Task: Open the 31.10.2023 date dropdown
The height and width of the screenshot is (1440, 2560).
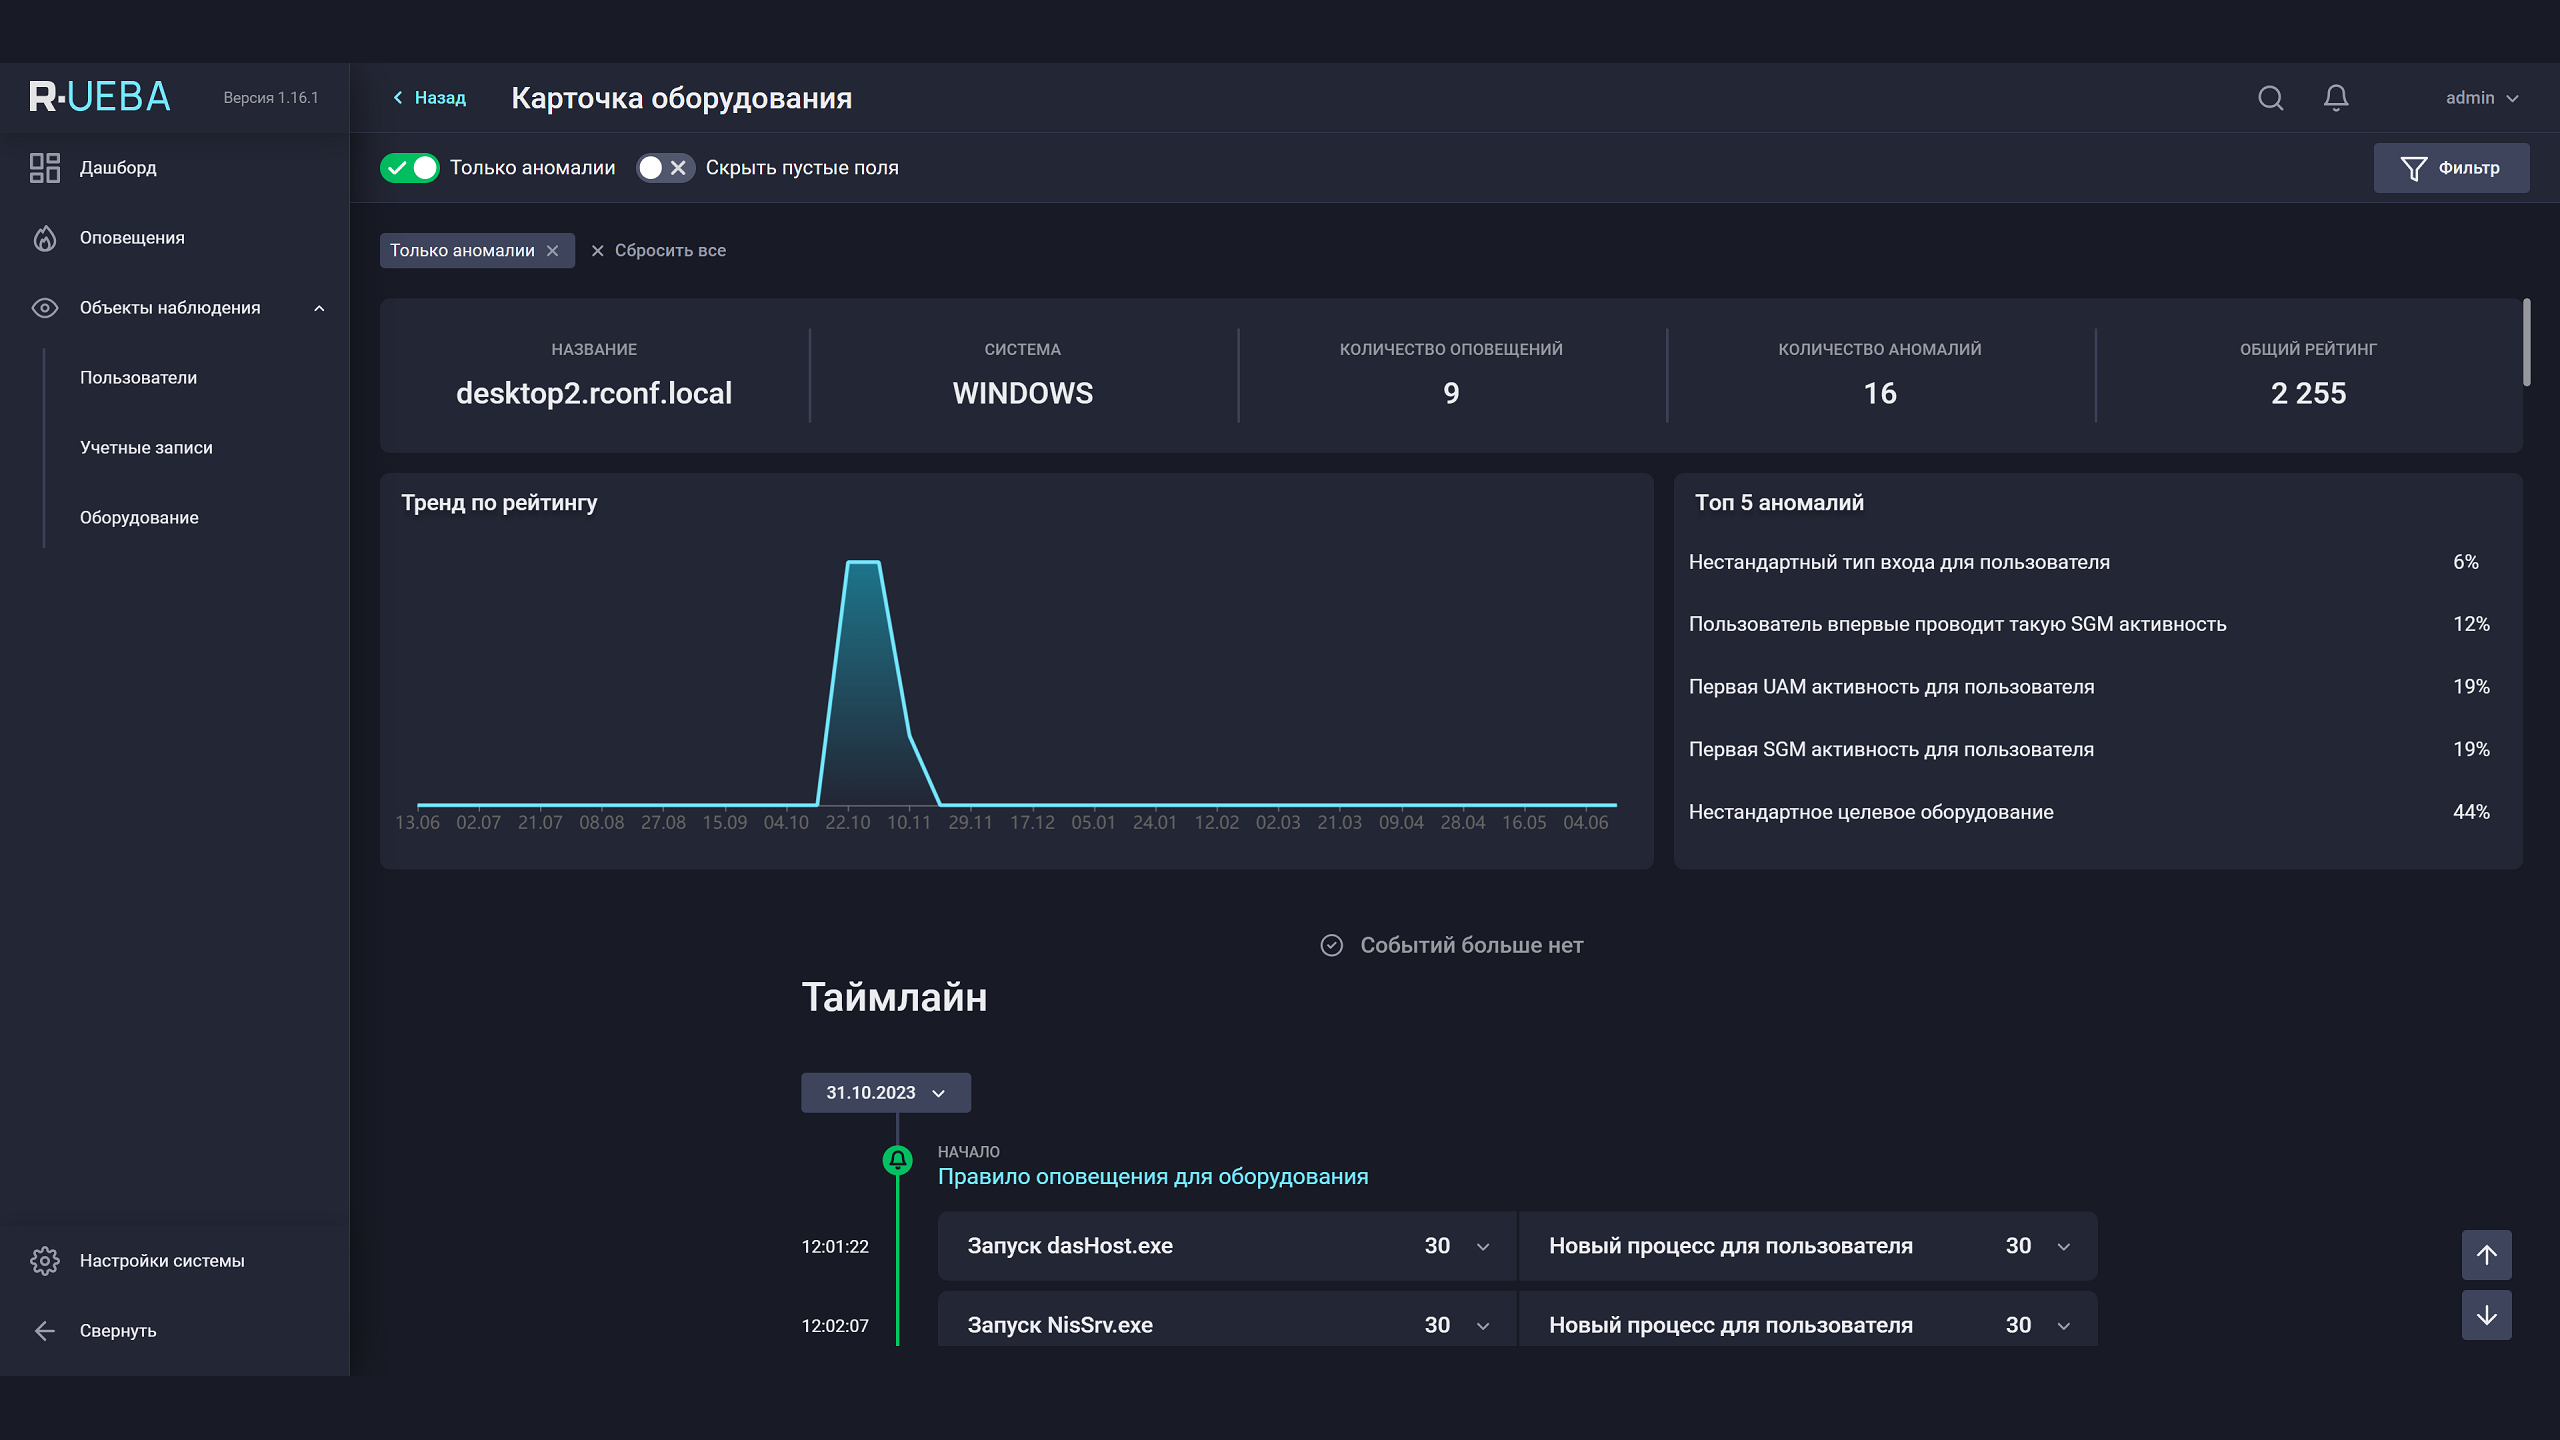Action: [885, 1093]
